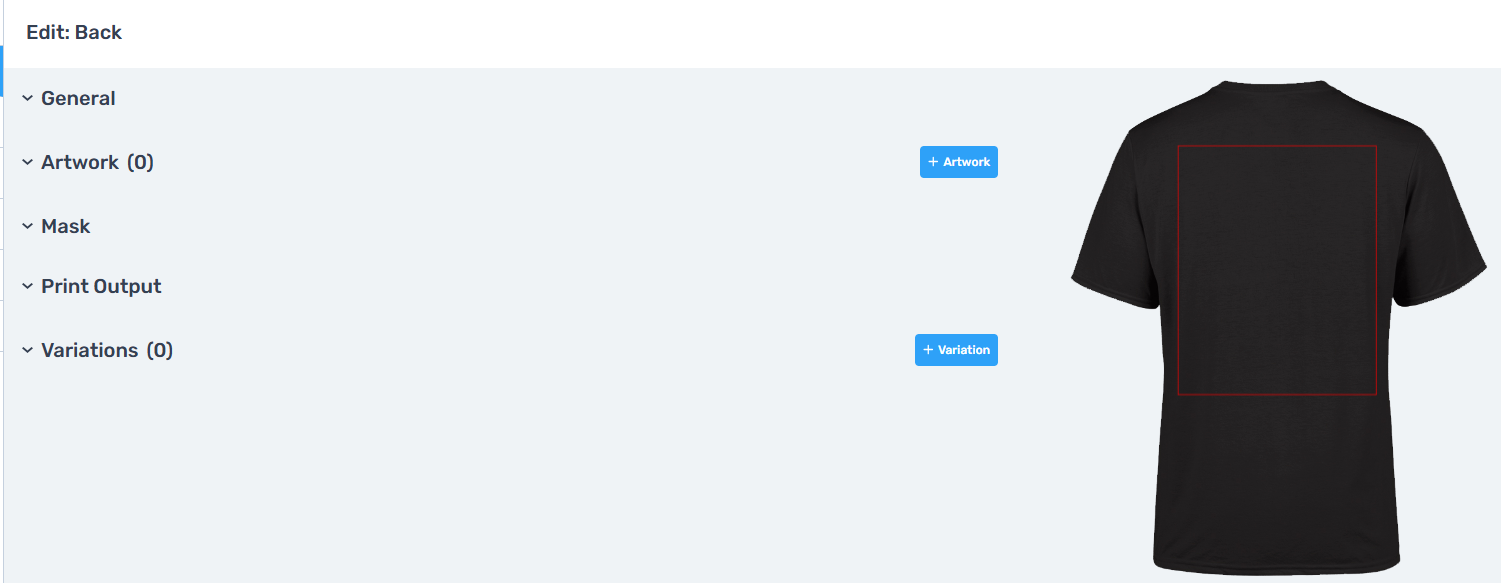The height and width of the screenshot is (583, 1501).
Task: Add a new variation with Variation button
Action: coord(956,350)
